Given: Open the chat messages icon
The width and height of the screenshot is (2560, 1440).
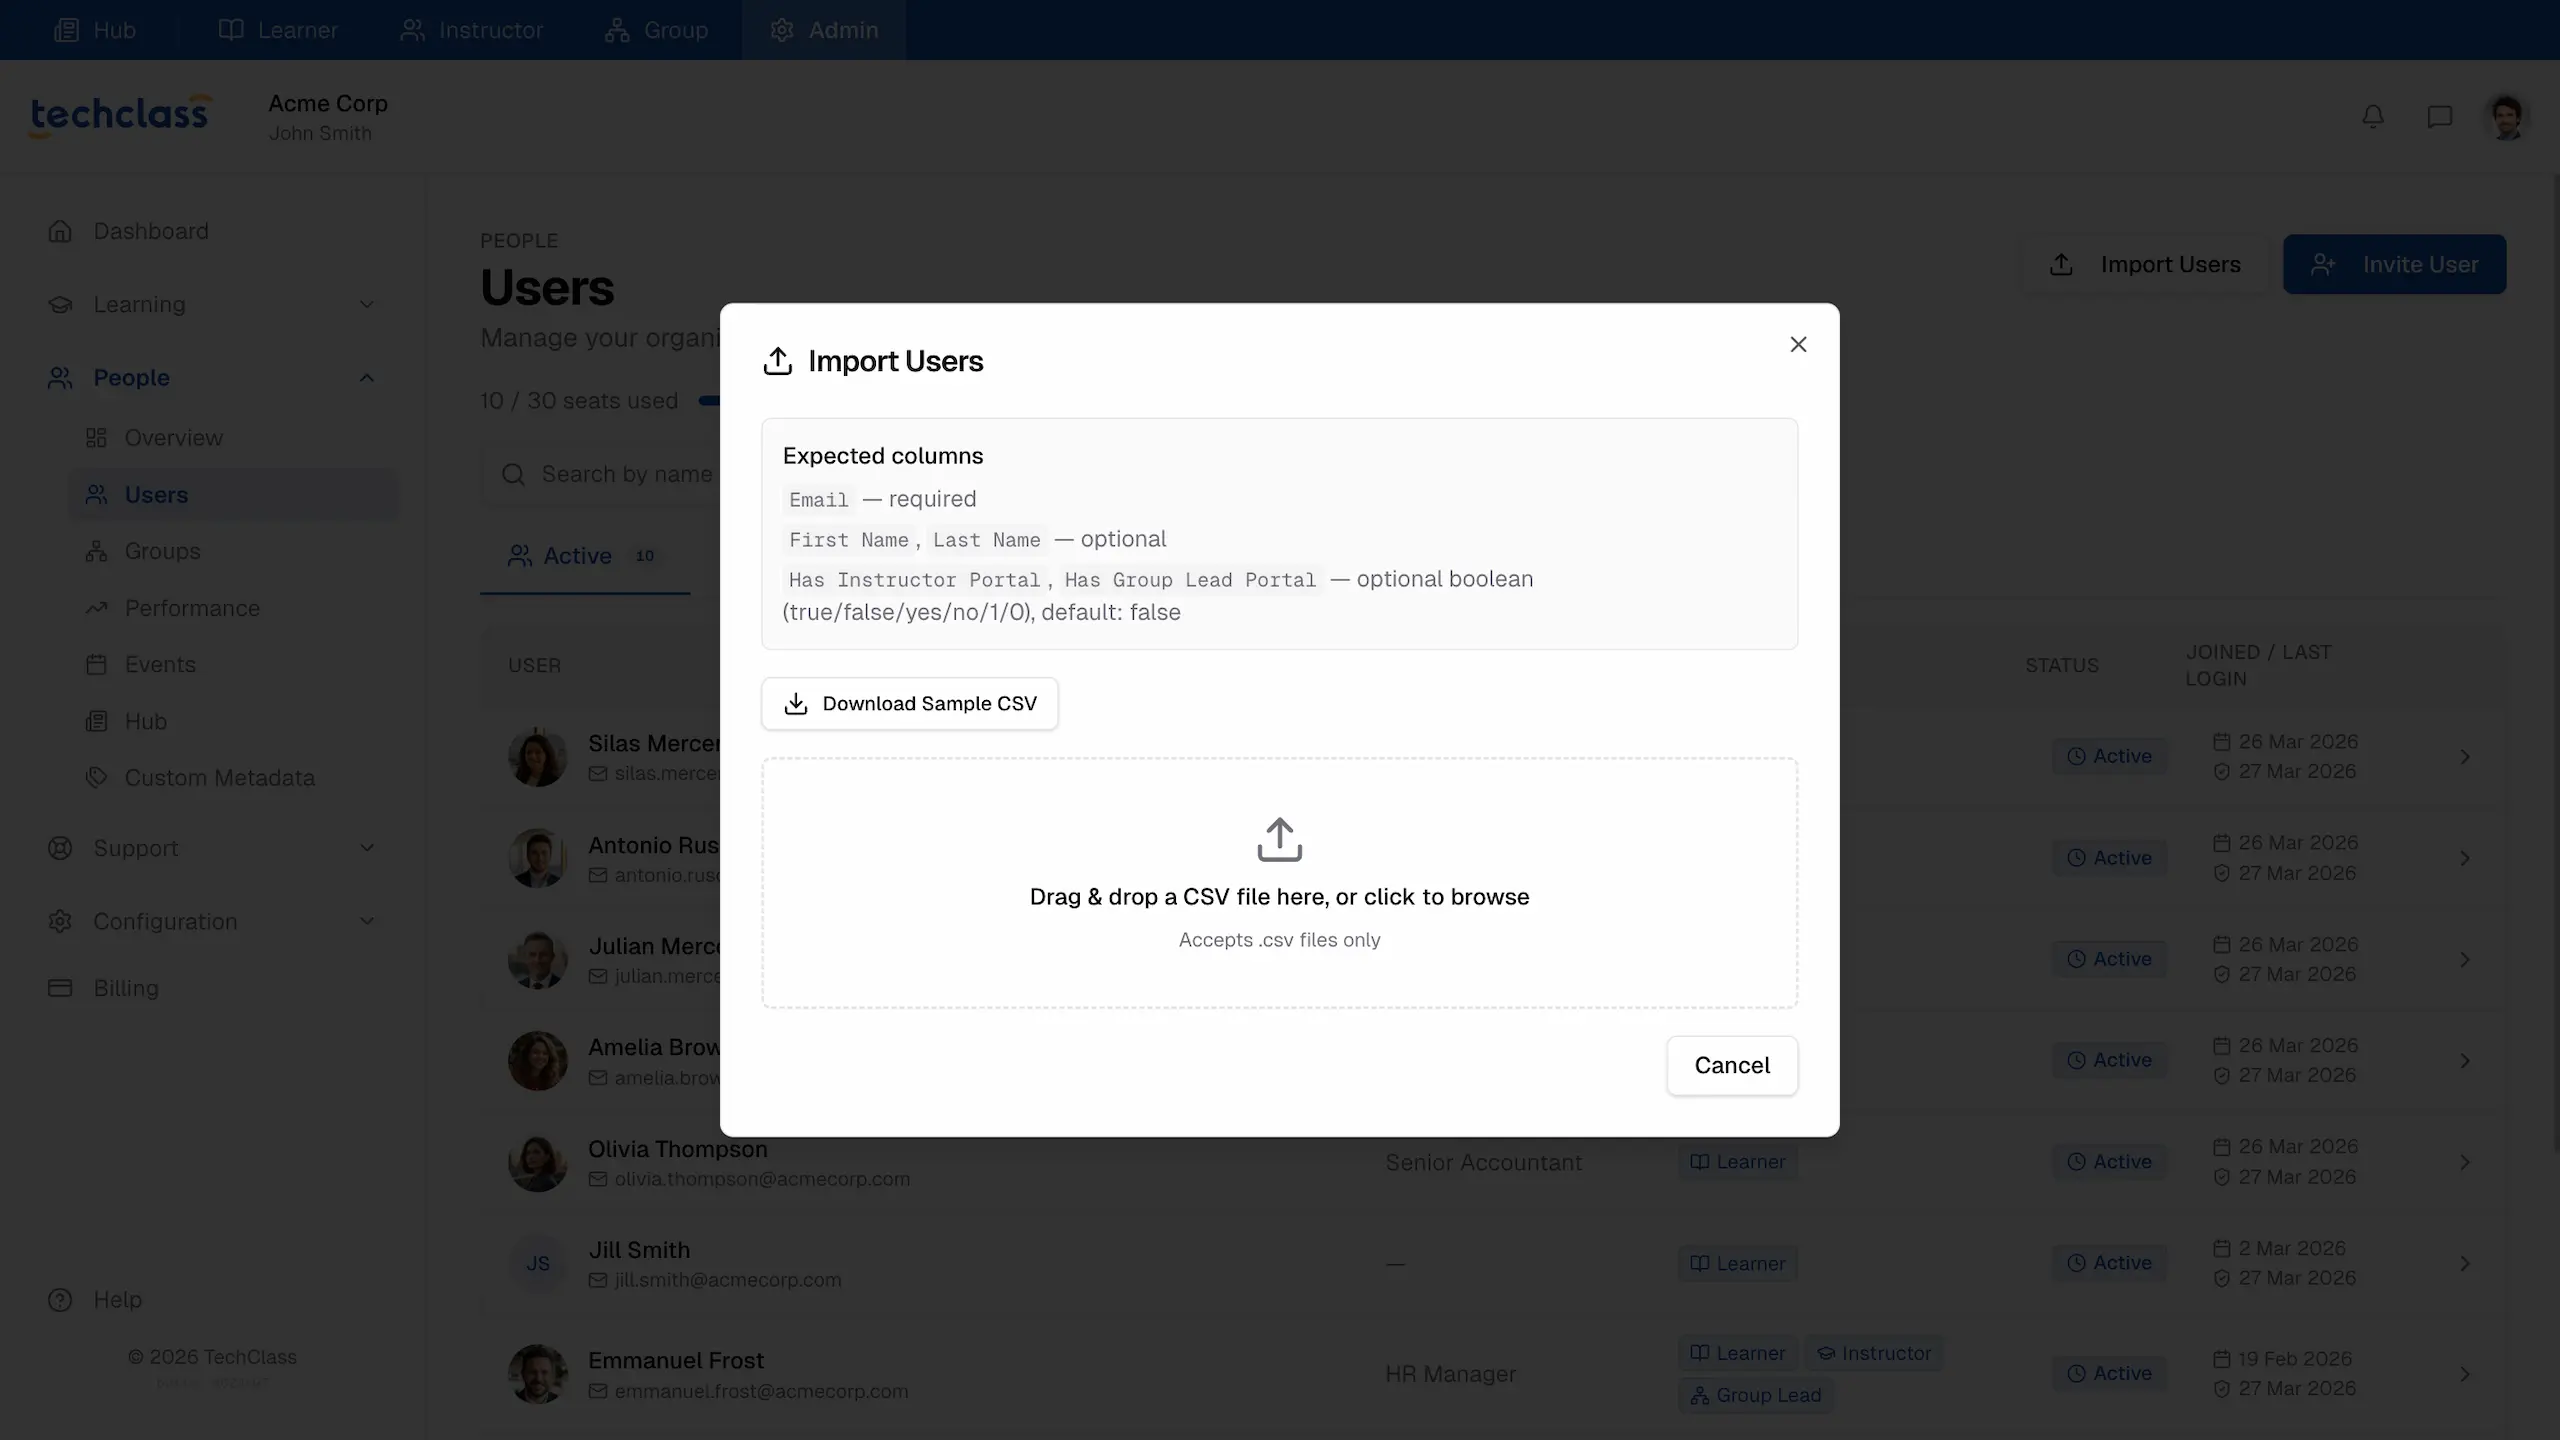Looking at the screenshot, I should [x=2439, y=117].
